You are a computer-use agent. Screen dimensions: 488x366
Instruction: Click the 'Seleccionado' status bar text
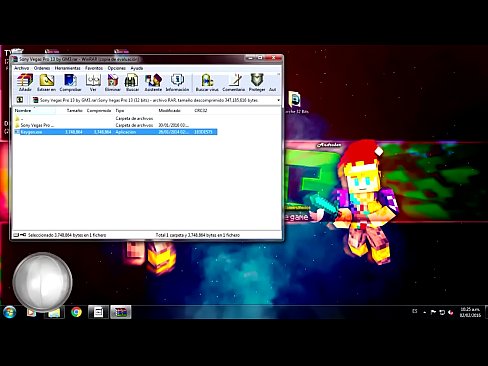[x=67, y=235]
